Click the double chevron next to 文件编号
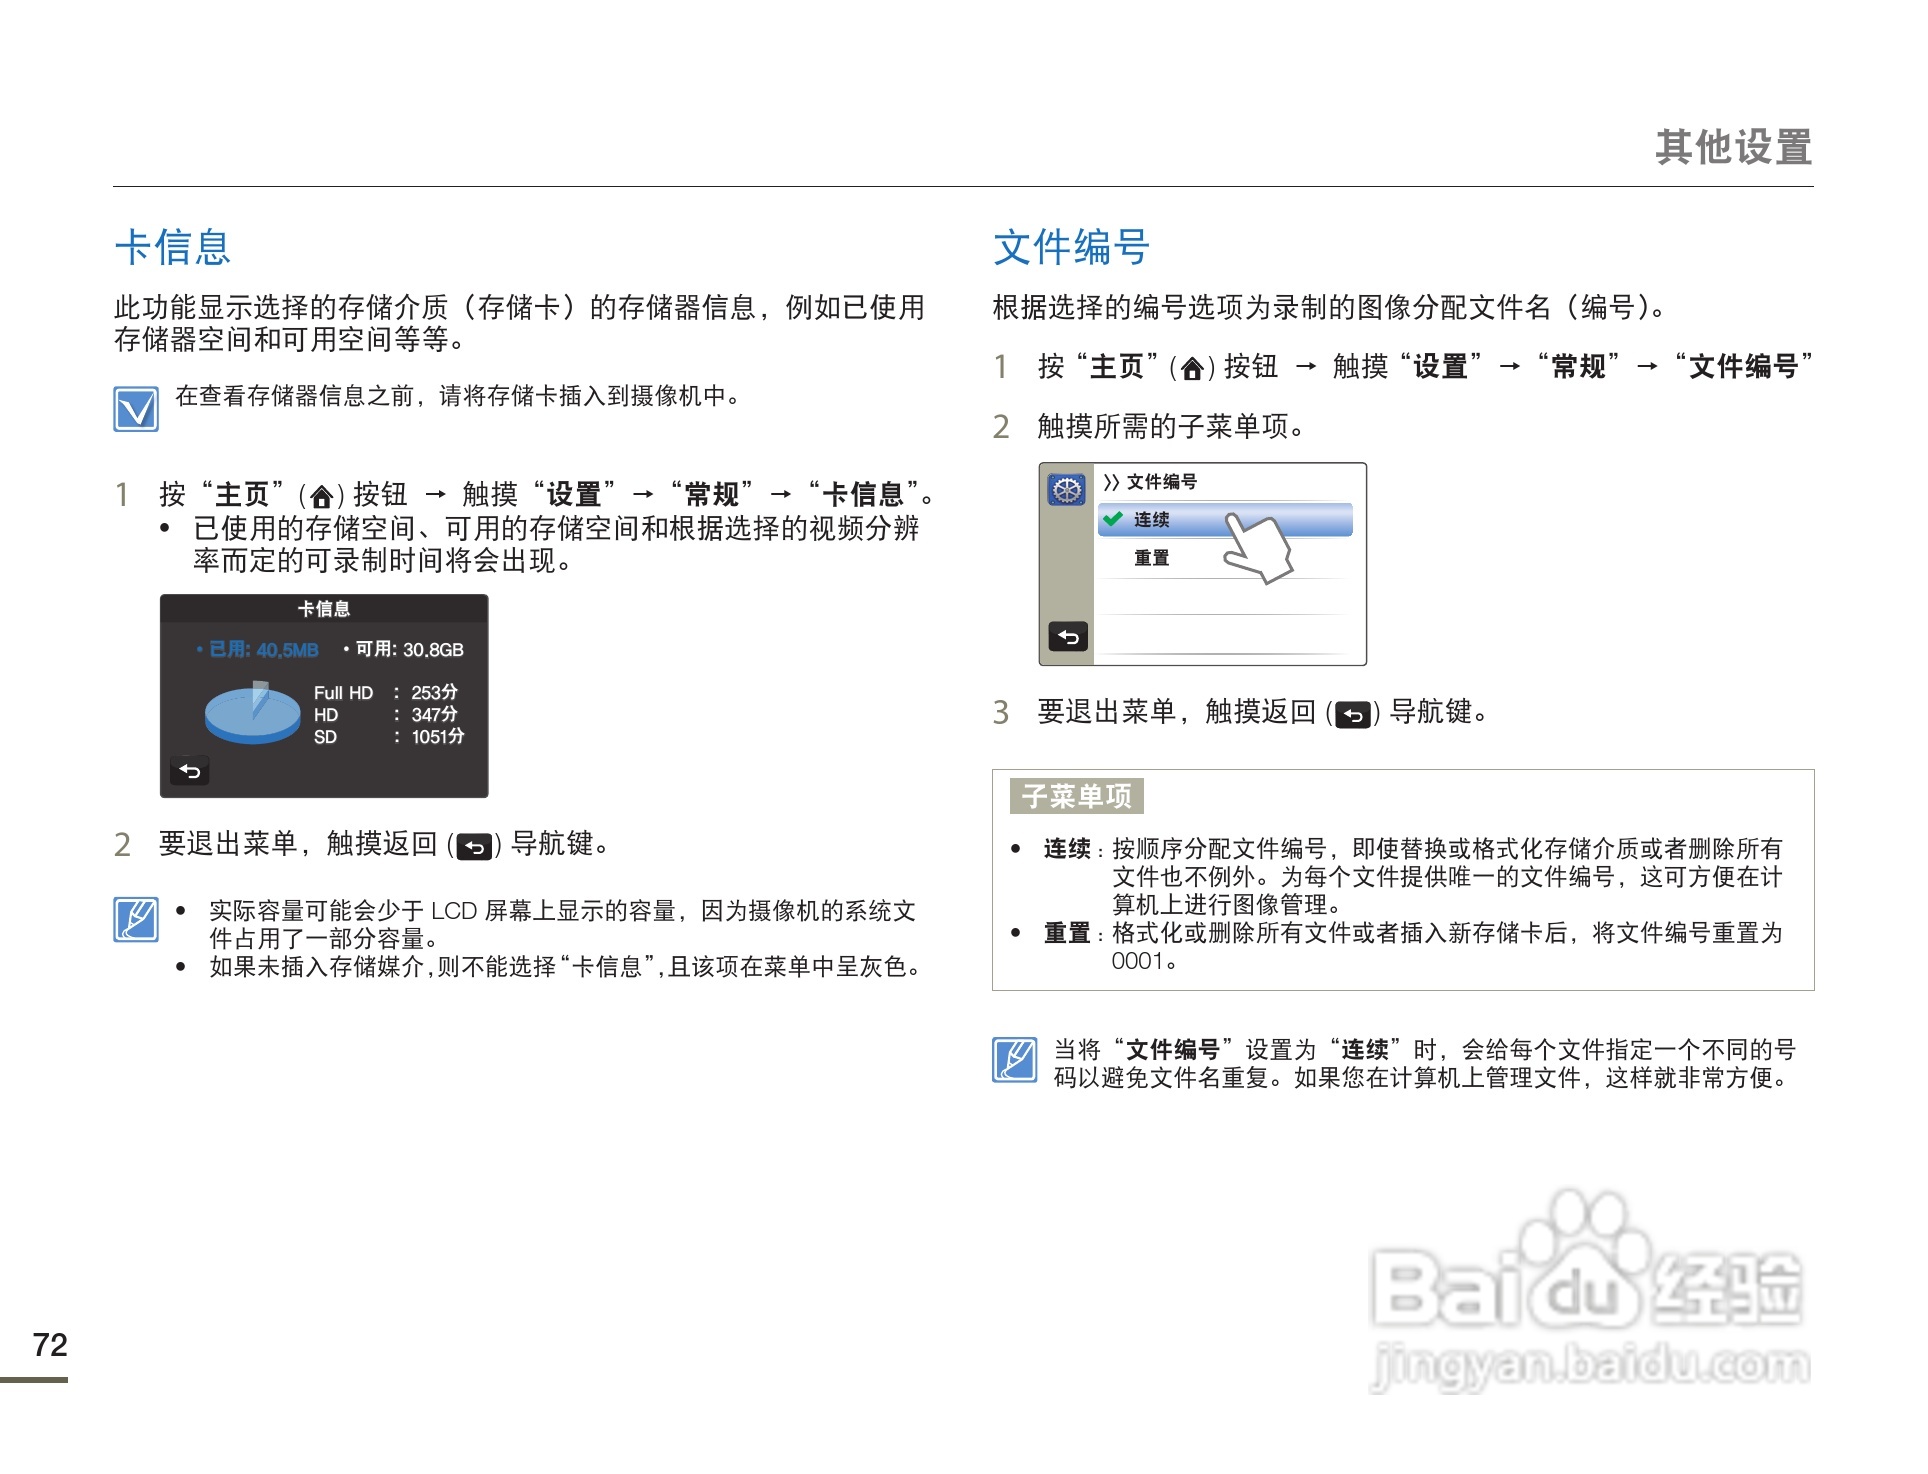Screen dimensions: 1928x1474 tap(1110, 482)
